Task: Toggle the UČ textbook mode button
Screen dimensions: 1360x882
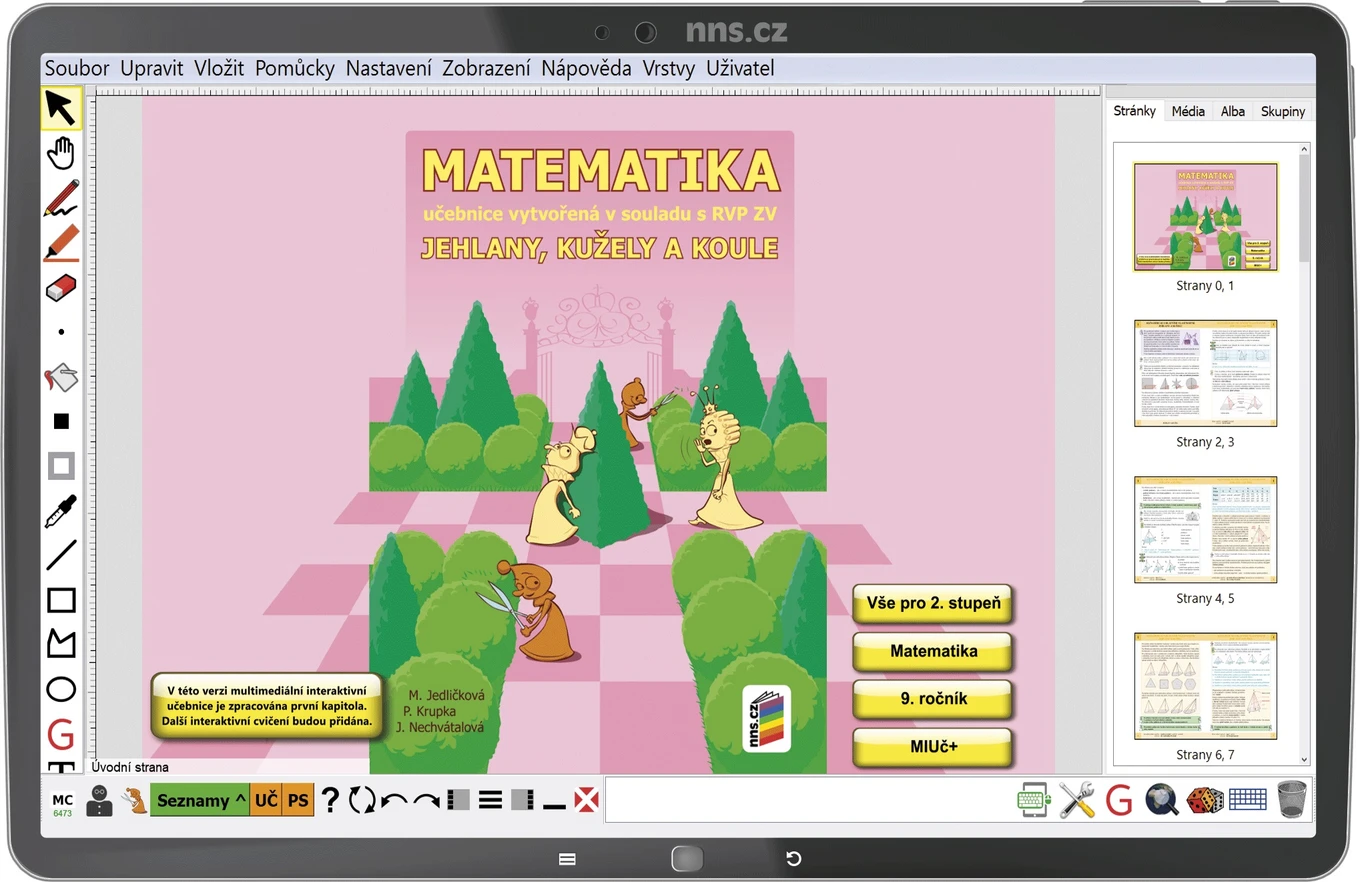Action: pyautogui.click(x=266, y=800)
